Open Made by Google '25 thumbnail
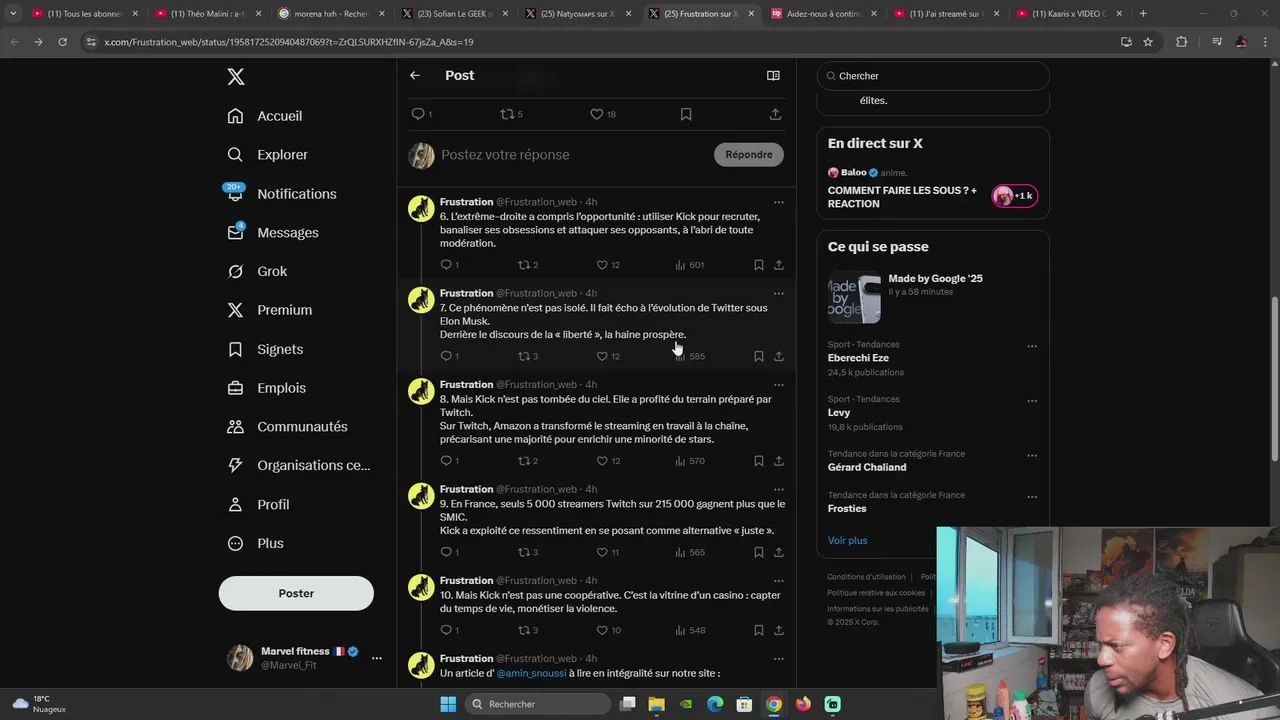Image resolution: width=1280 pixels, height=720 pixels. (854, 297)
